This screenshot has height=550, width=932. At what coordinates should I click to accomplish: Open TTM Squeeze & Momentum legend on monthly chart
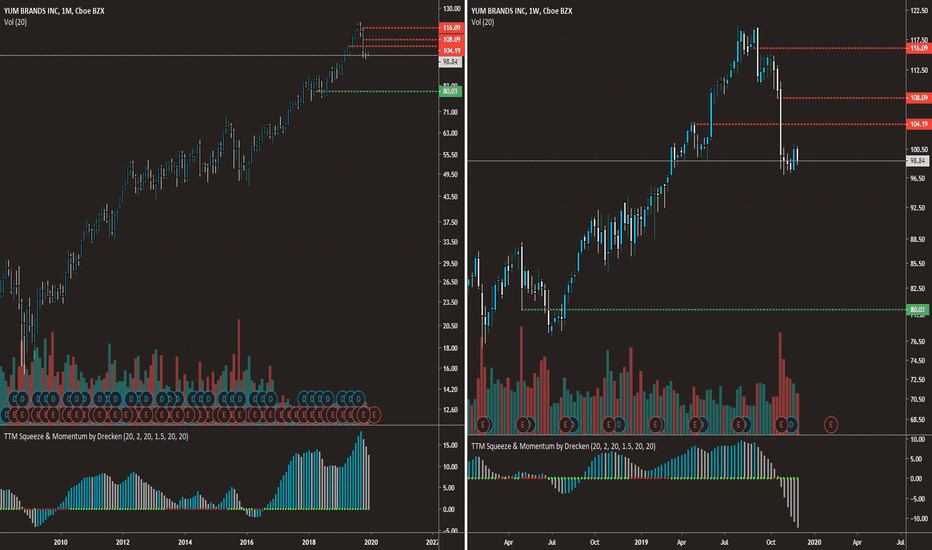pyautogui.click(x=96, y=436)
